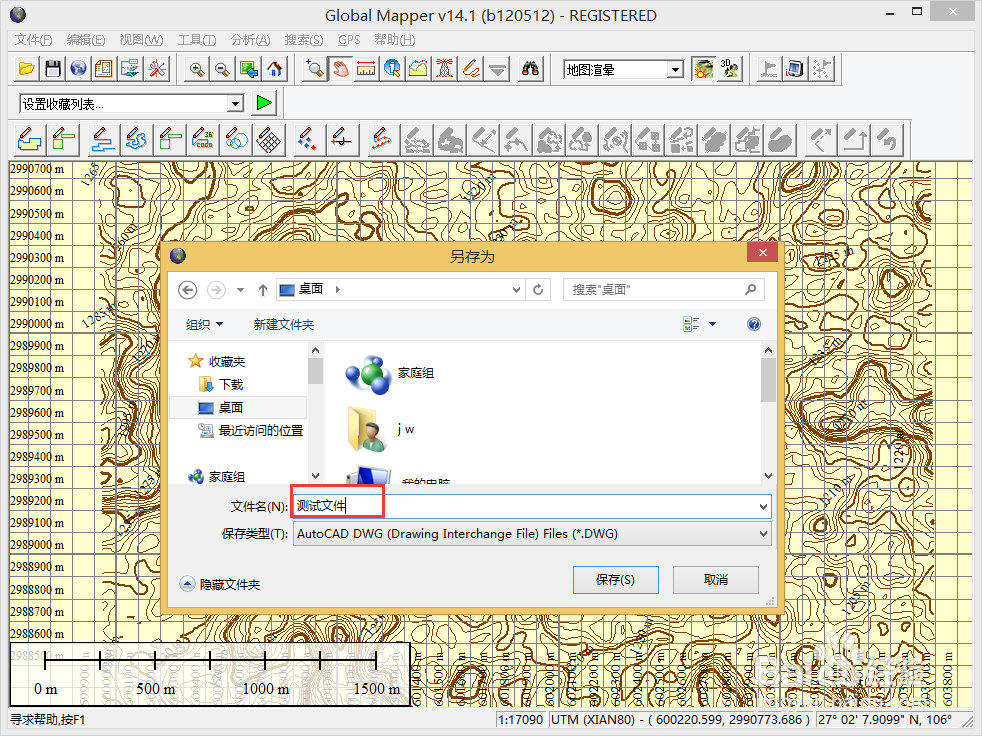Click the file name input field
The width and height of the screenshot is (982, 736).
(x=532, y=506)
